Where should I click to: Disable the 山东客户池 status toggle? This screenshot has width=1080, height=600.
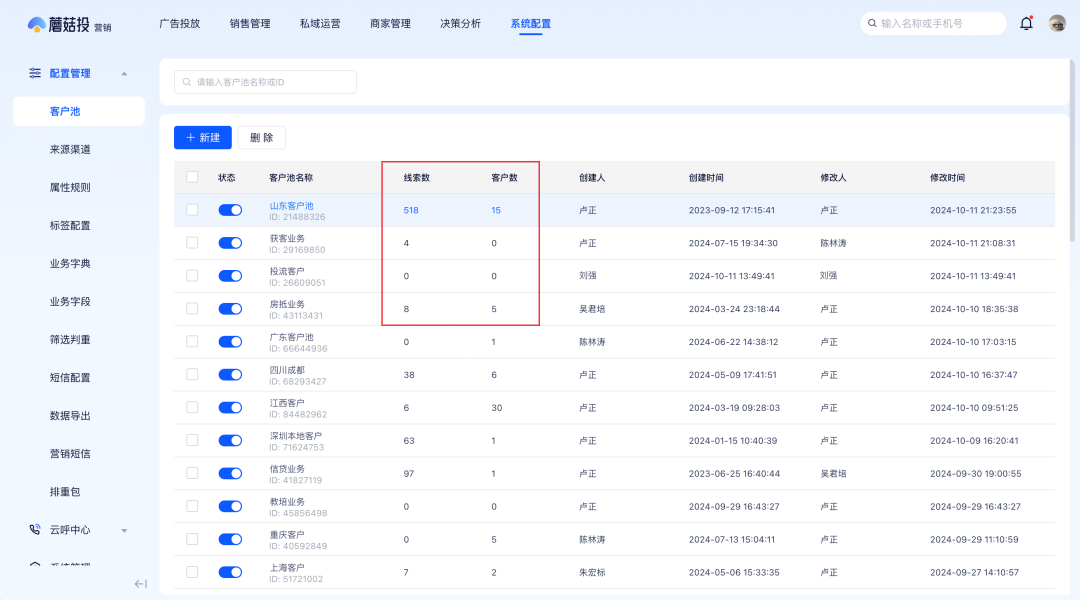pos(230,210)
